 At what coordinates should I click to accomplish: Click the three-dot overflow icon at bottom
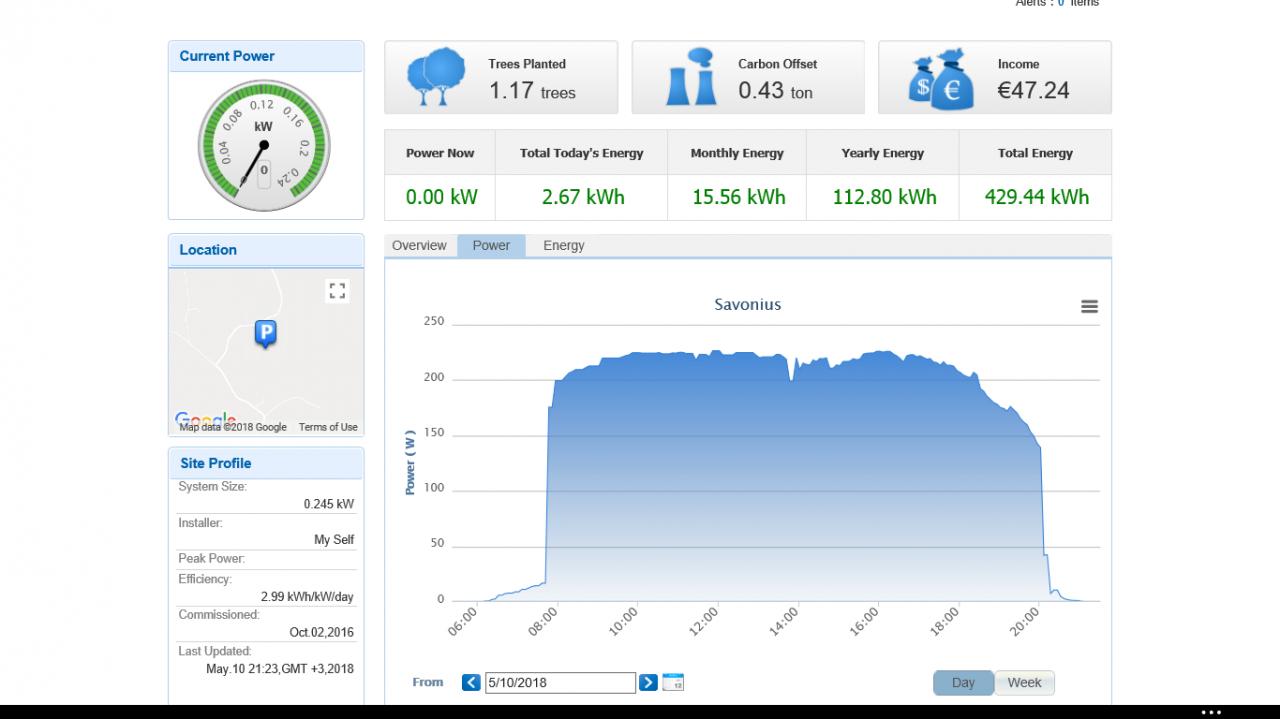tap(1211, 713)
